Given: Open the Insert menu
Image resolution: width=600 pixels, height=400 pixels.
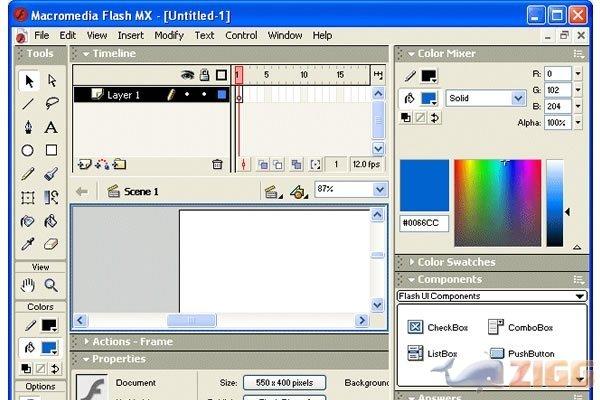Looking at the screenshot, I should (x=130, y=35).
